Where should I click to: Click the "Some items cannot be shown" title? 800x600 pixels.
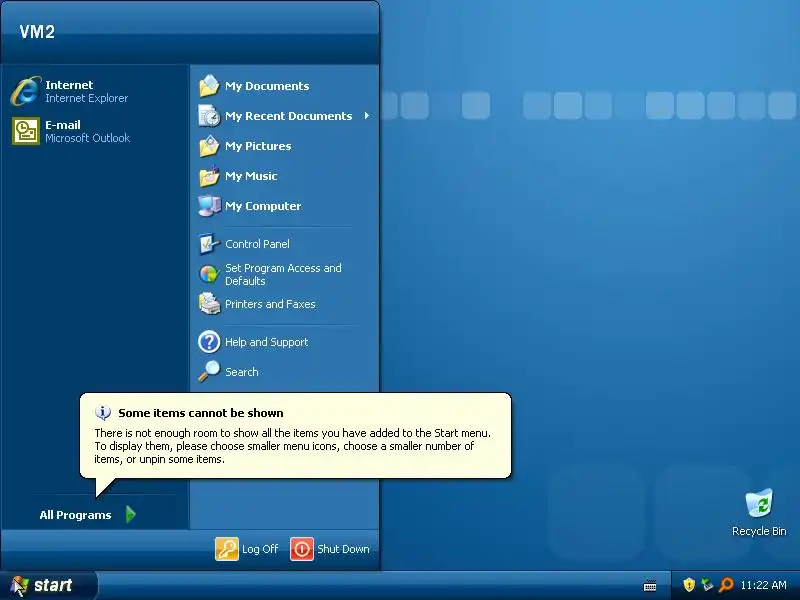pyautogui.click(x=201, y=413)
